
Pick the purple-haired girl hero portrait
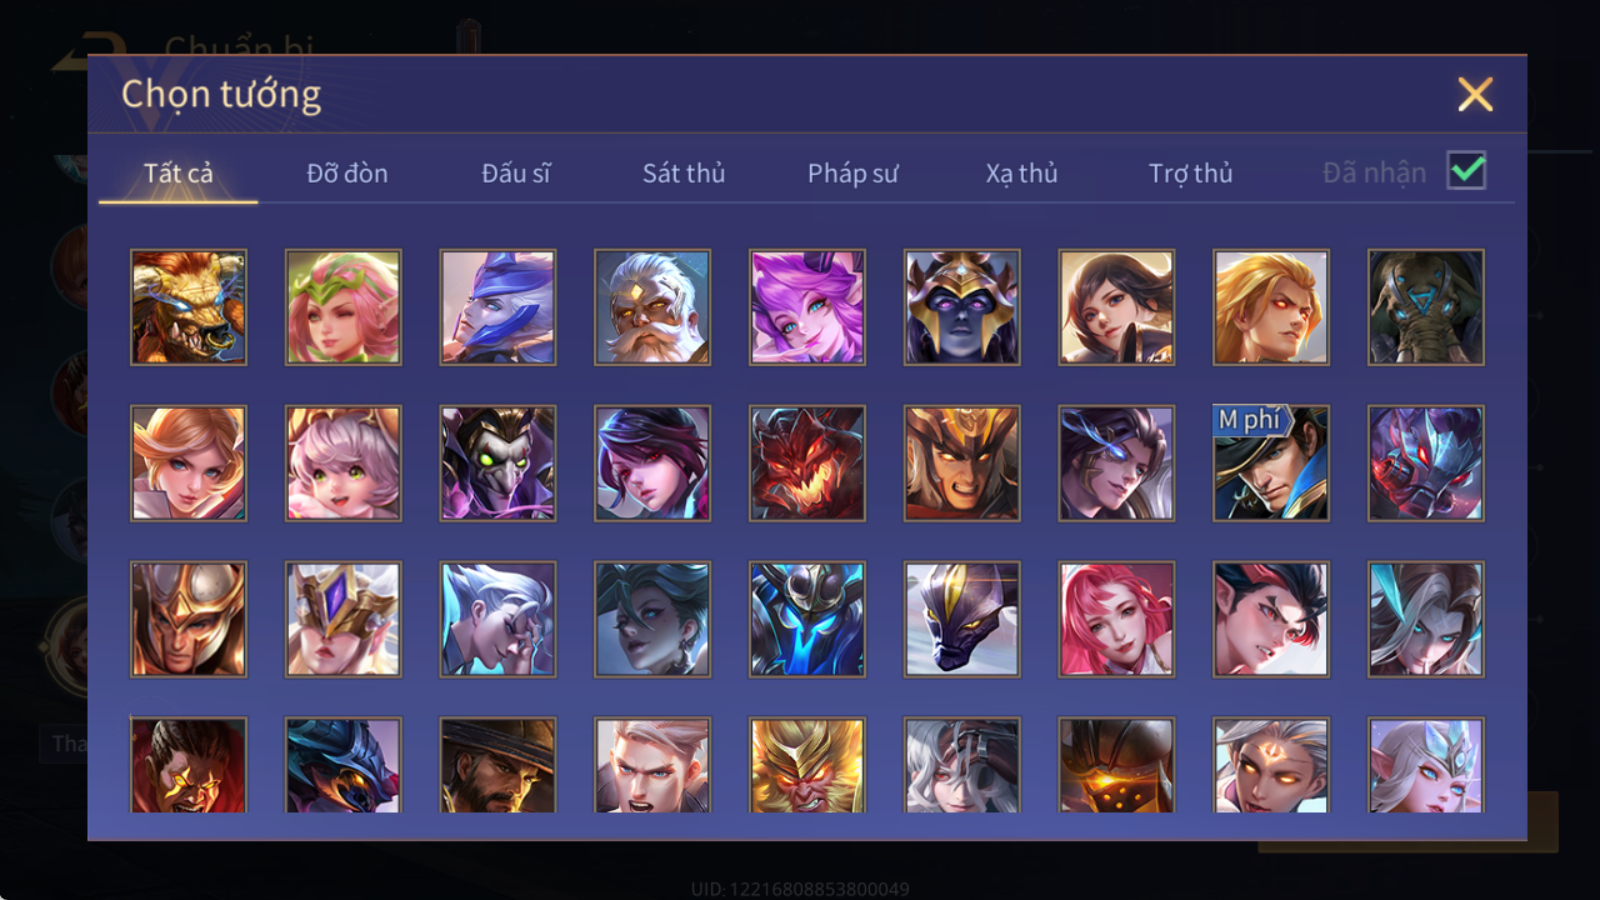807,307
